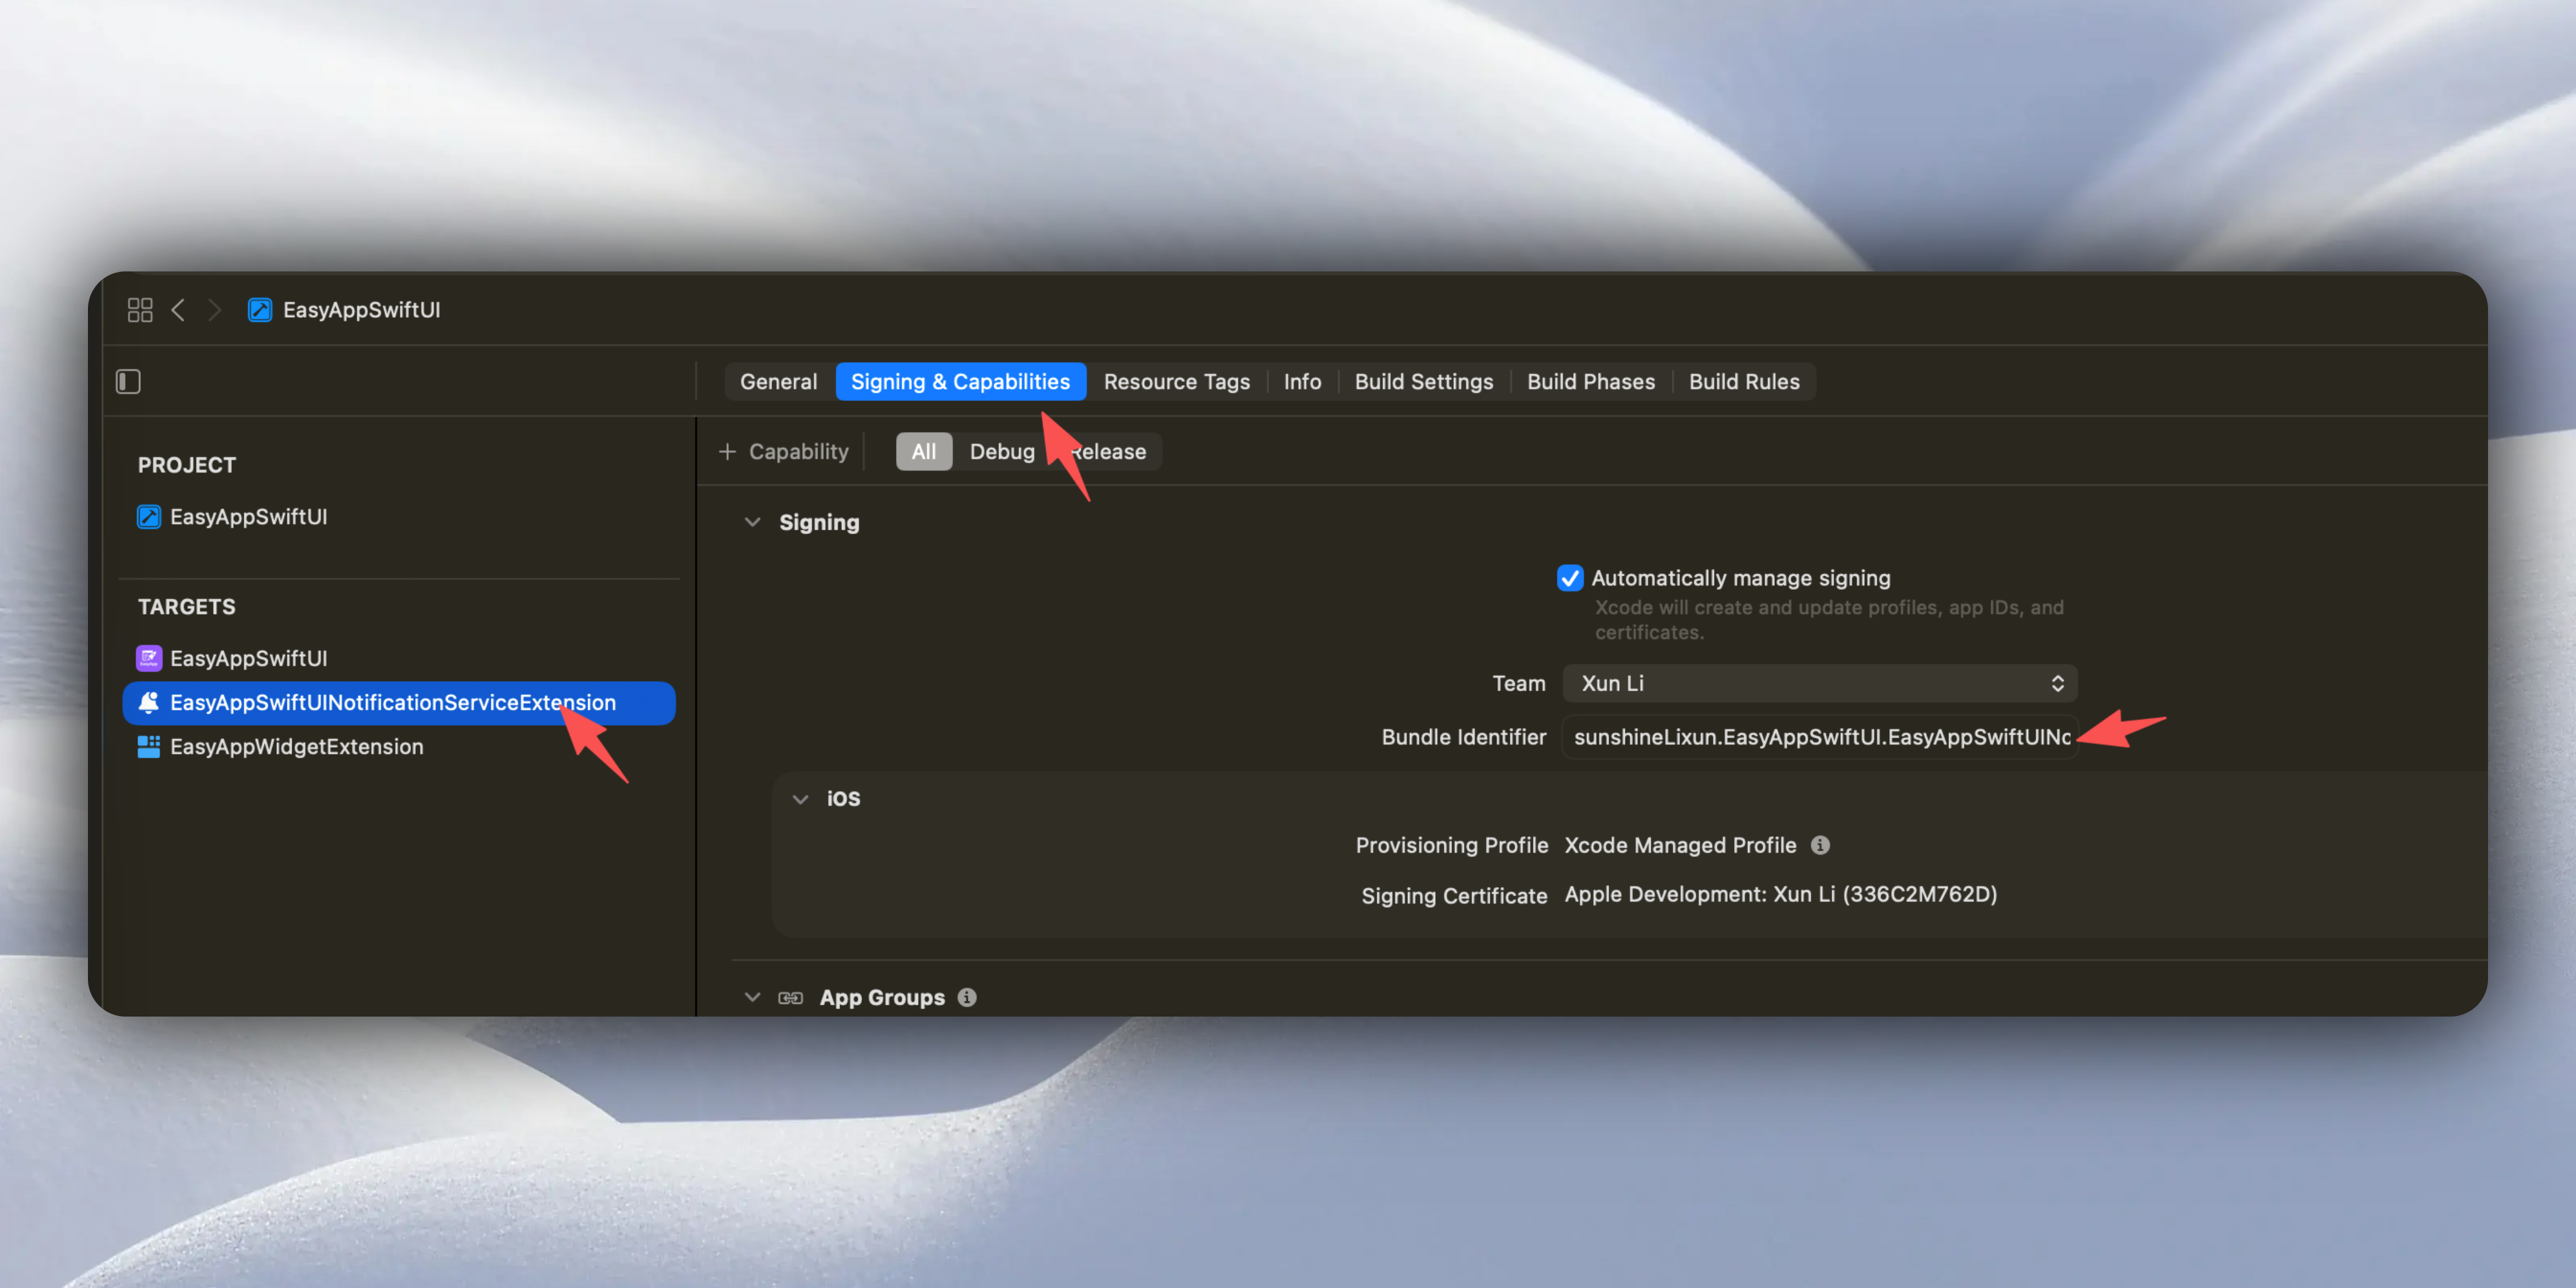Switch to the Build Settings tab
The width and height of the screenshot is (2576, 1288).
tap(1423, 381)
